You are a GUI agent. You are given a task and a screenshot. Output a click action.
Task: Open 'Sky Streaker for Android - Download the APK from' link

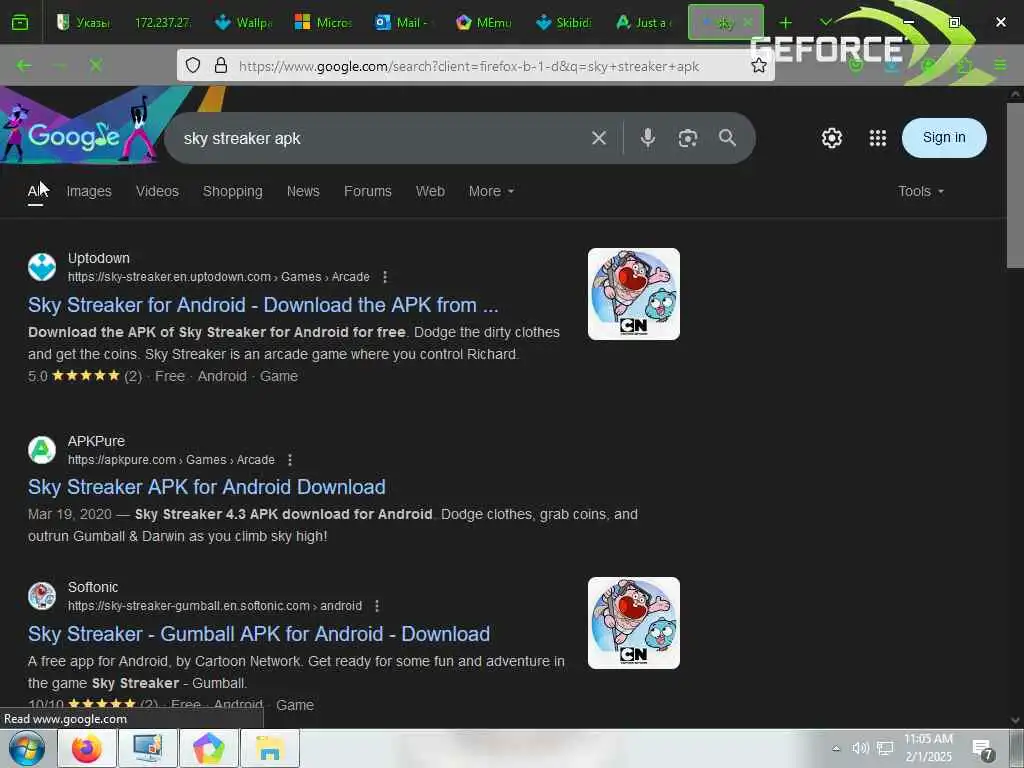263,305
